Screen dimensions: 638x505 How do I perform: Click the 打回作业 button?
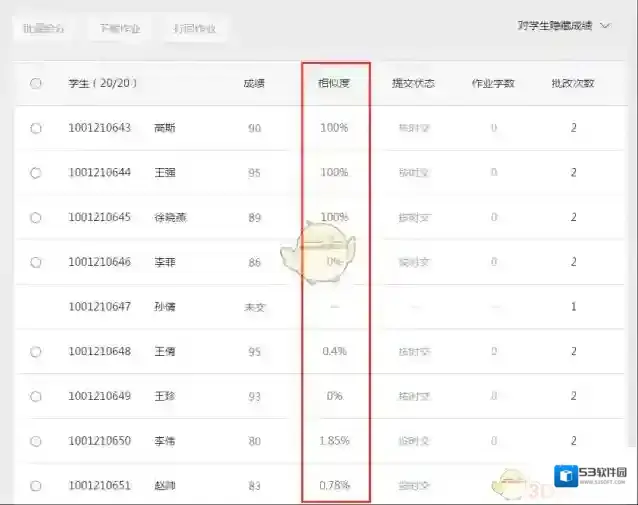pyautogui.click(x=194, y=29)
